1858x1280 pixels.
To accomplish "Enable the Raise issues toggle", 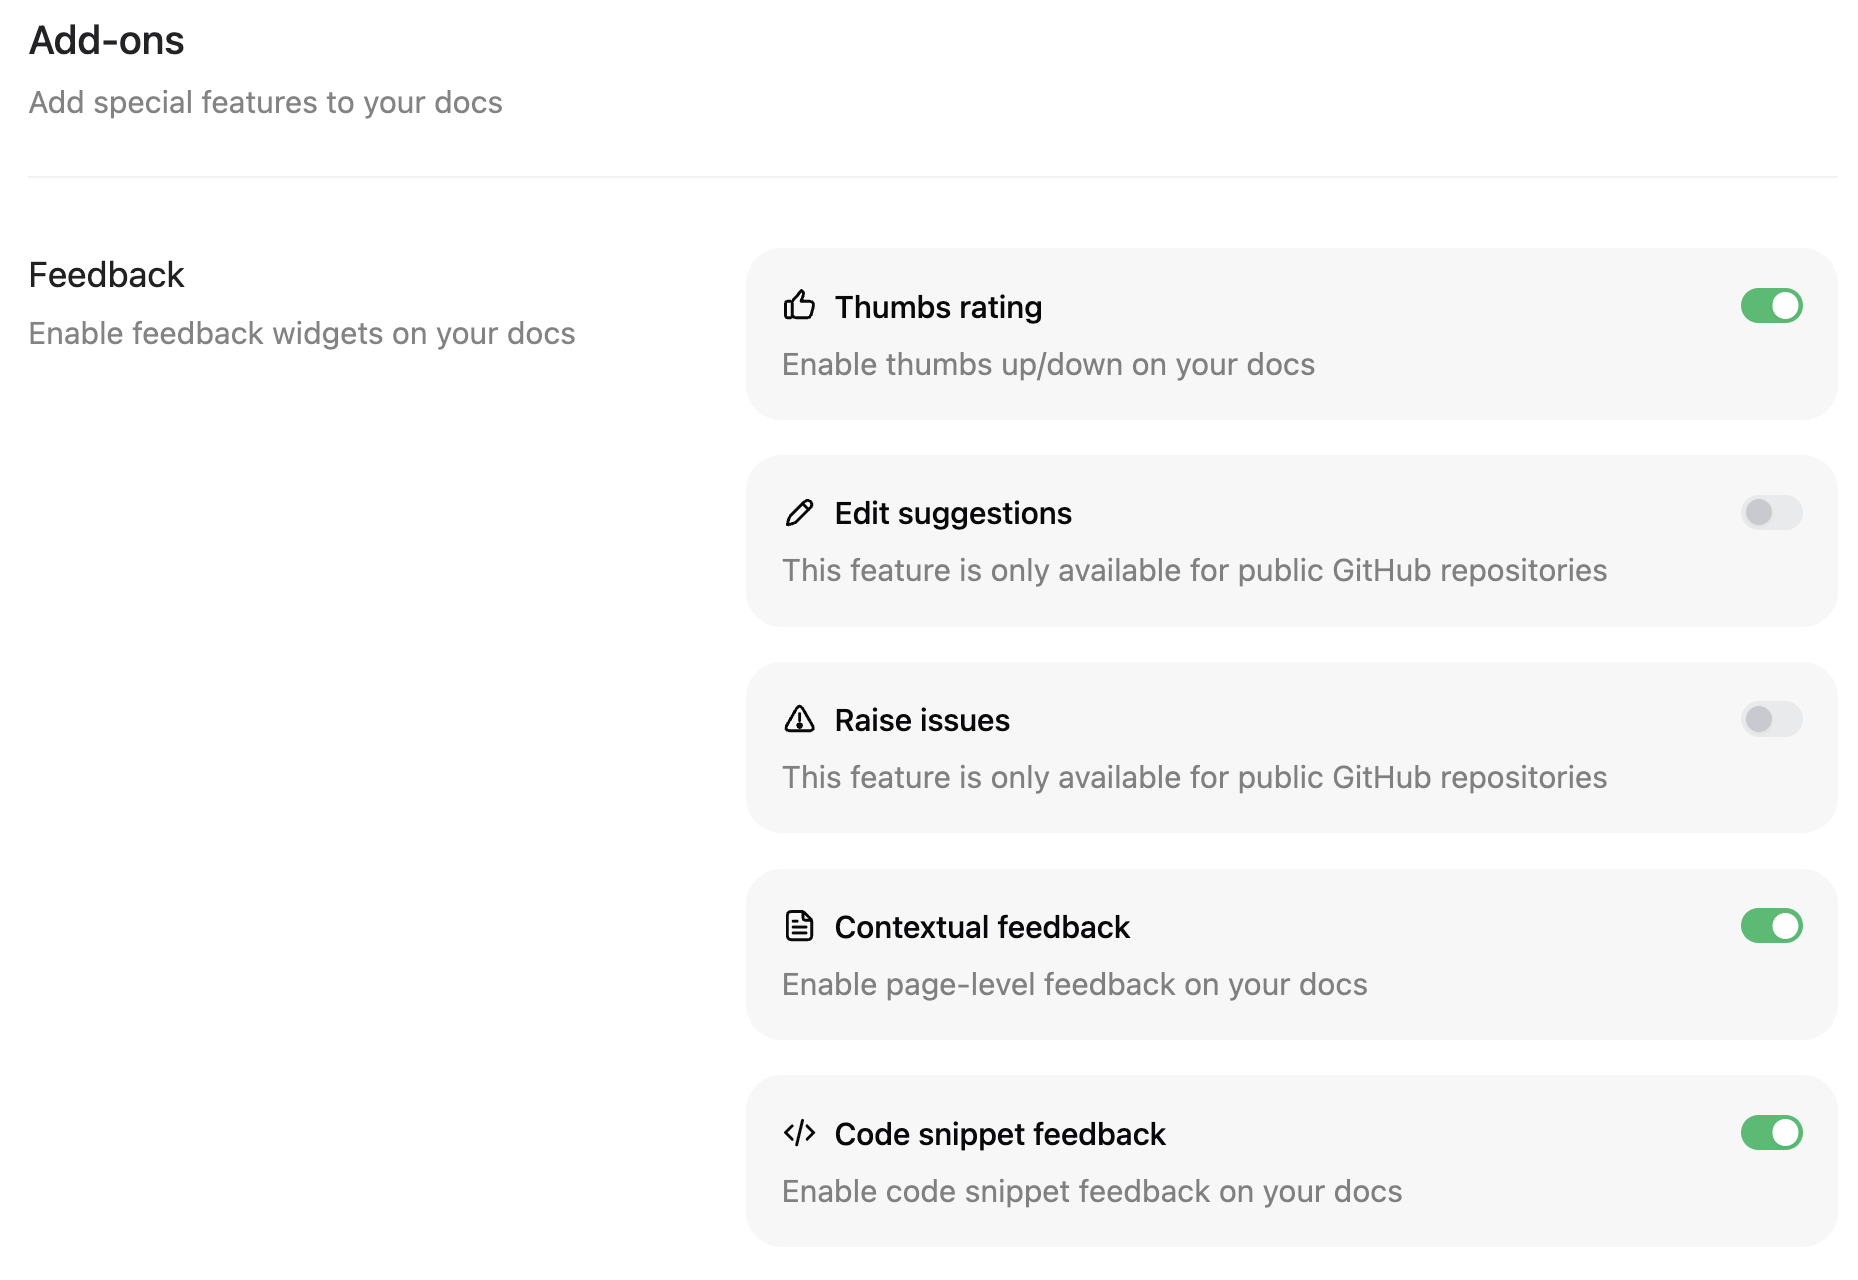I will (1771, 719).
